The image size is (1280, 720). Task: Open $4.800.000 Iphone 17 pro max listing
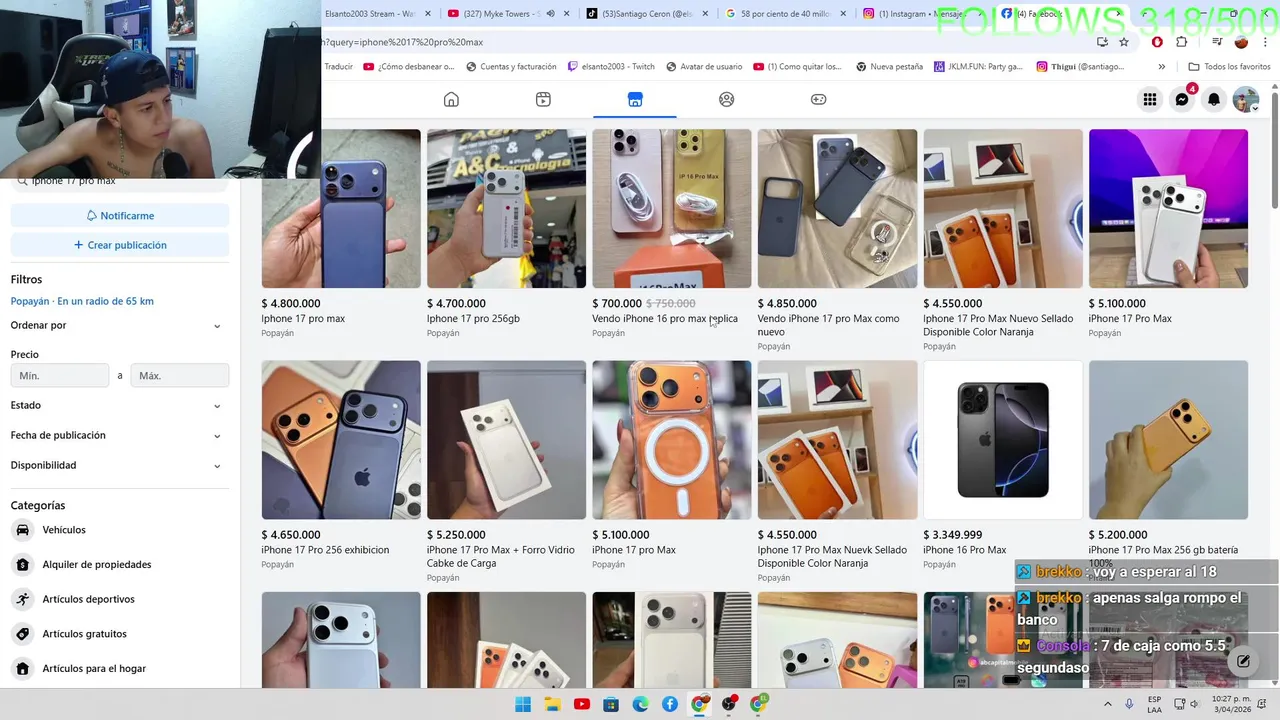[x=341, y=235]
